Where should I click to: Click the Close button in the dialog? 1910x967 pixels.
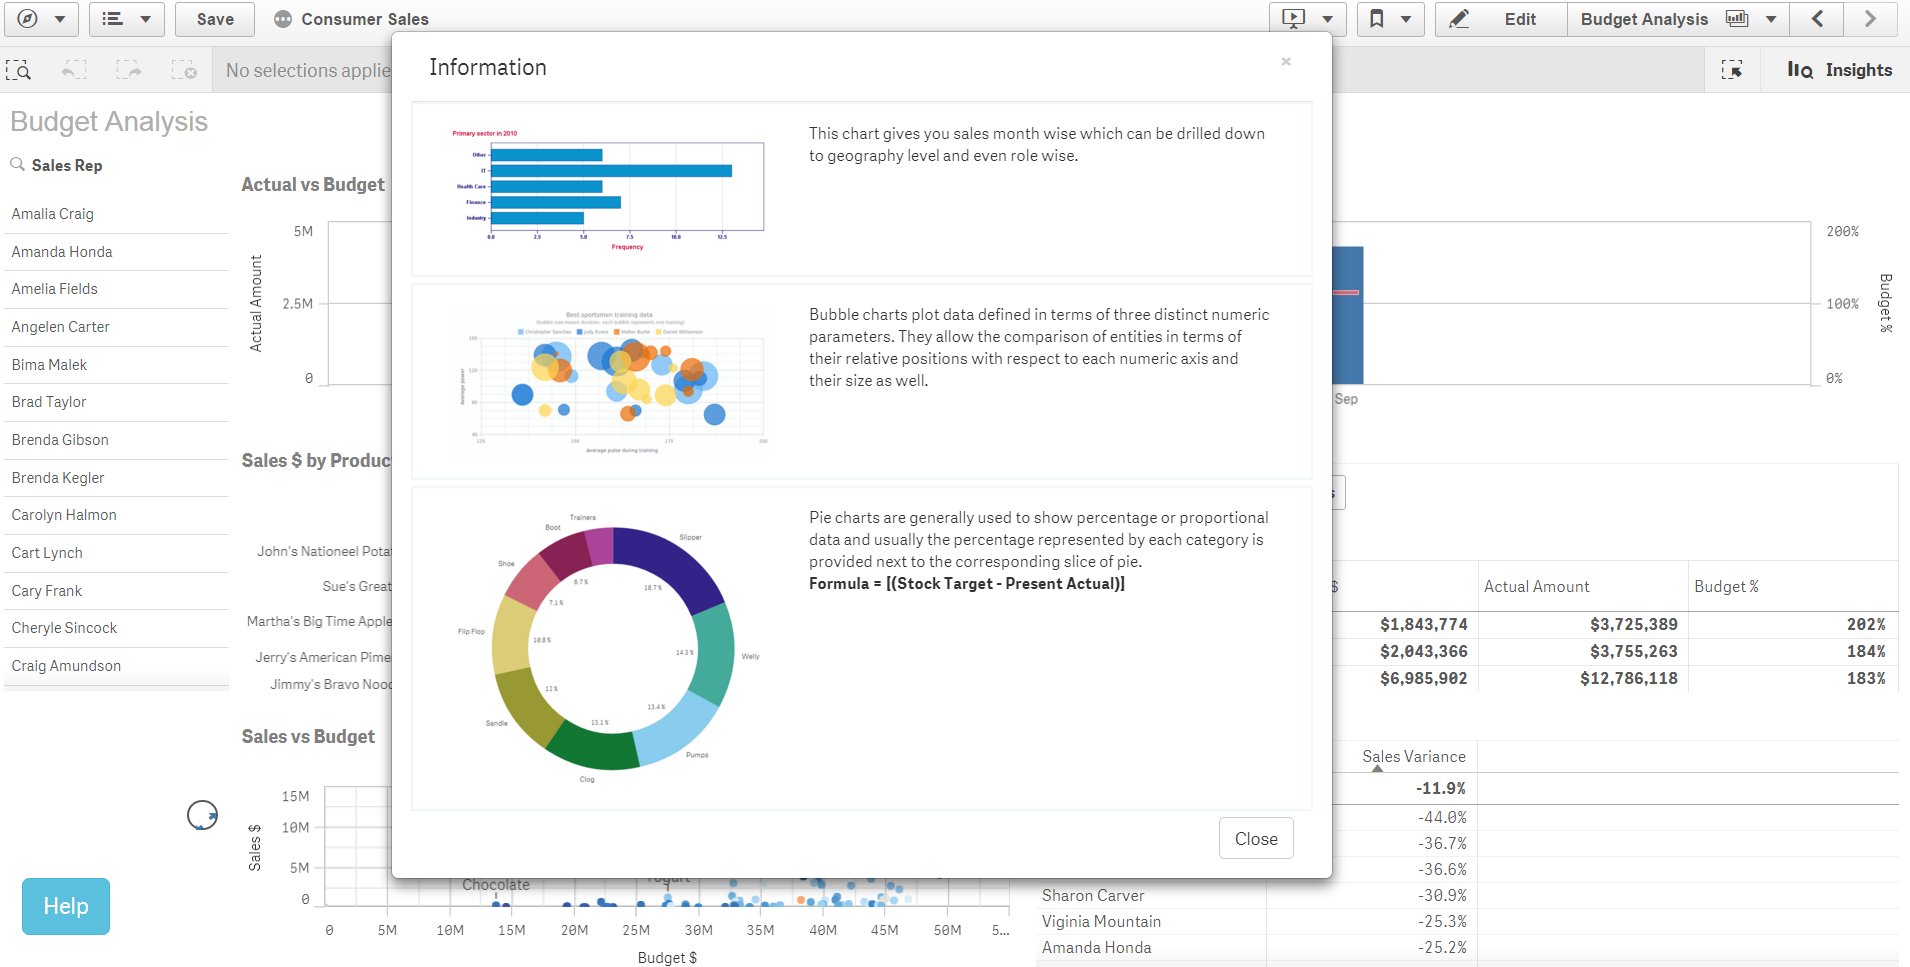tap(1256, 838)
